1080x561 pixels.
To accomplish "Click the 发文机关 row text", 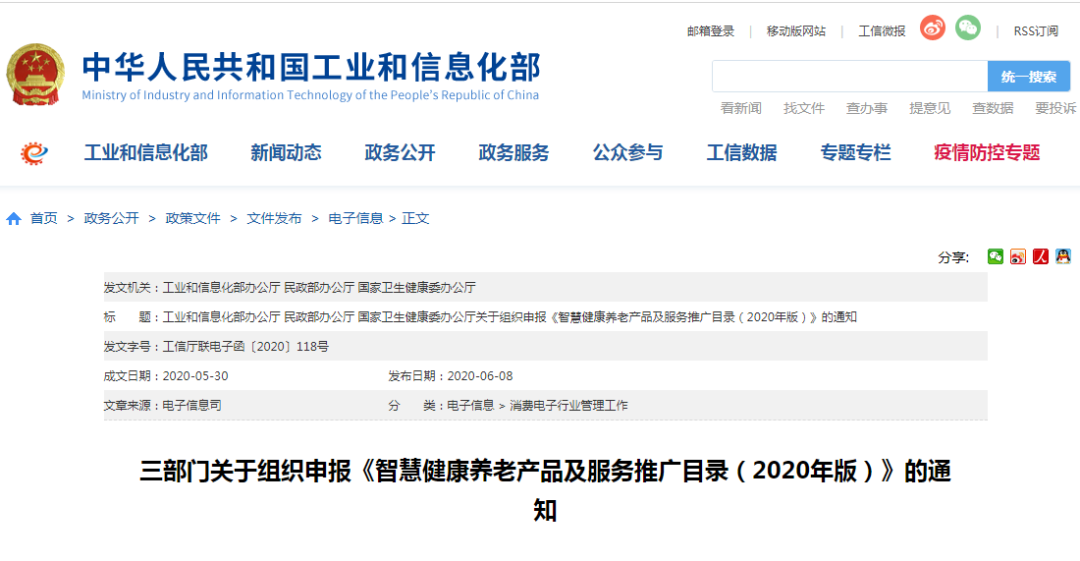I will [x=290, y=287].
